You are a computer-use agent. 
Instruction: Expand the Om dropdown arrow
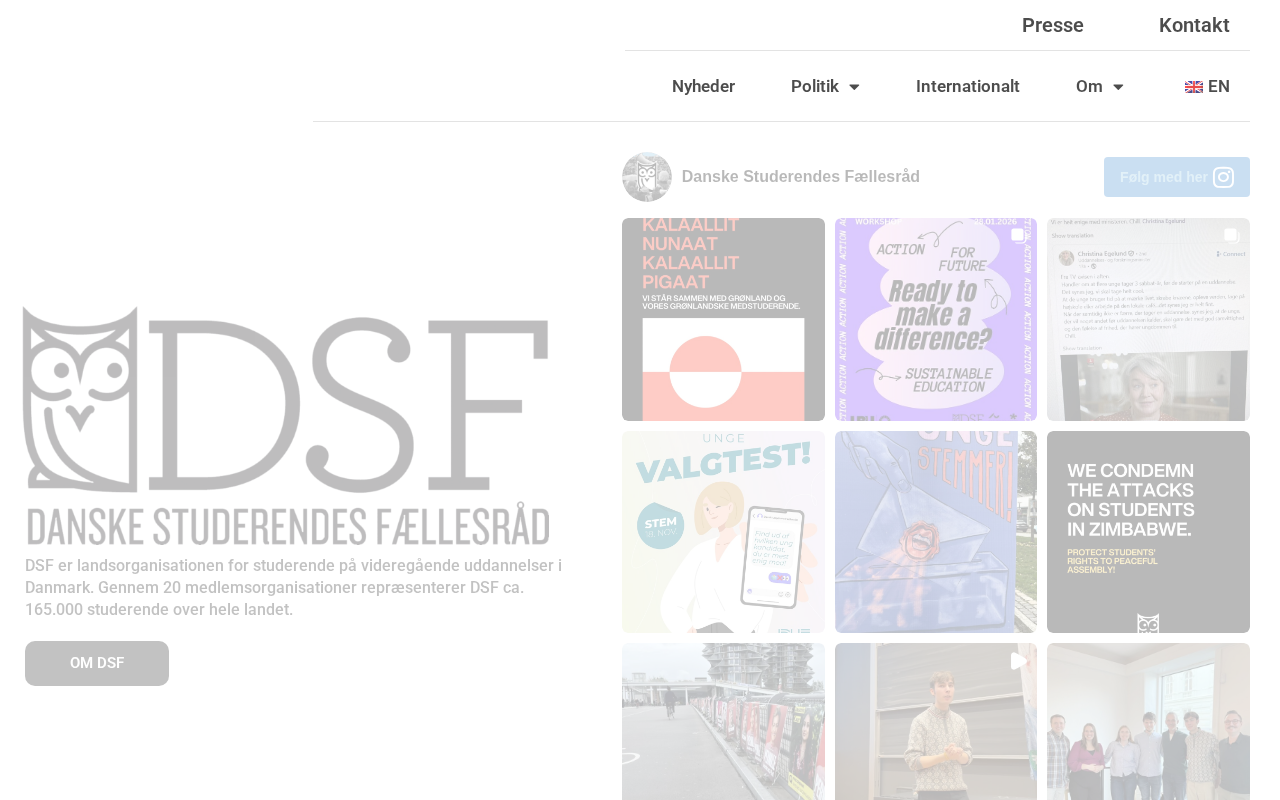pyautogui.click(x=1118, y=87)
